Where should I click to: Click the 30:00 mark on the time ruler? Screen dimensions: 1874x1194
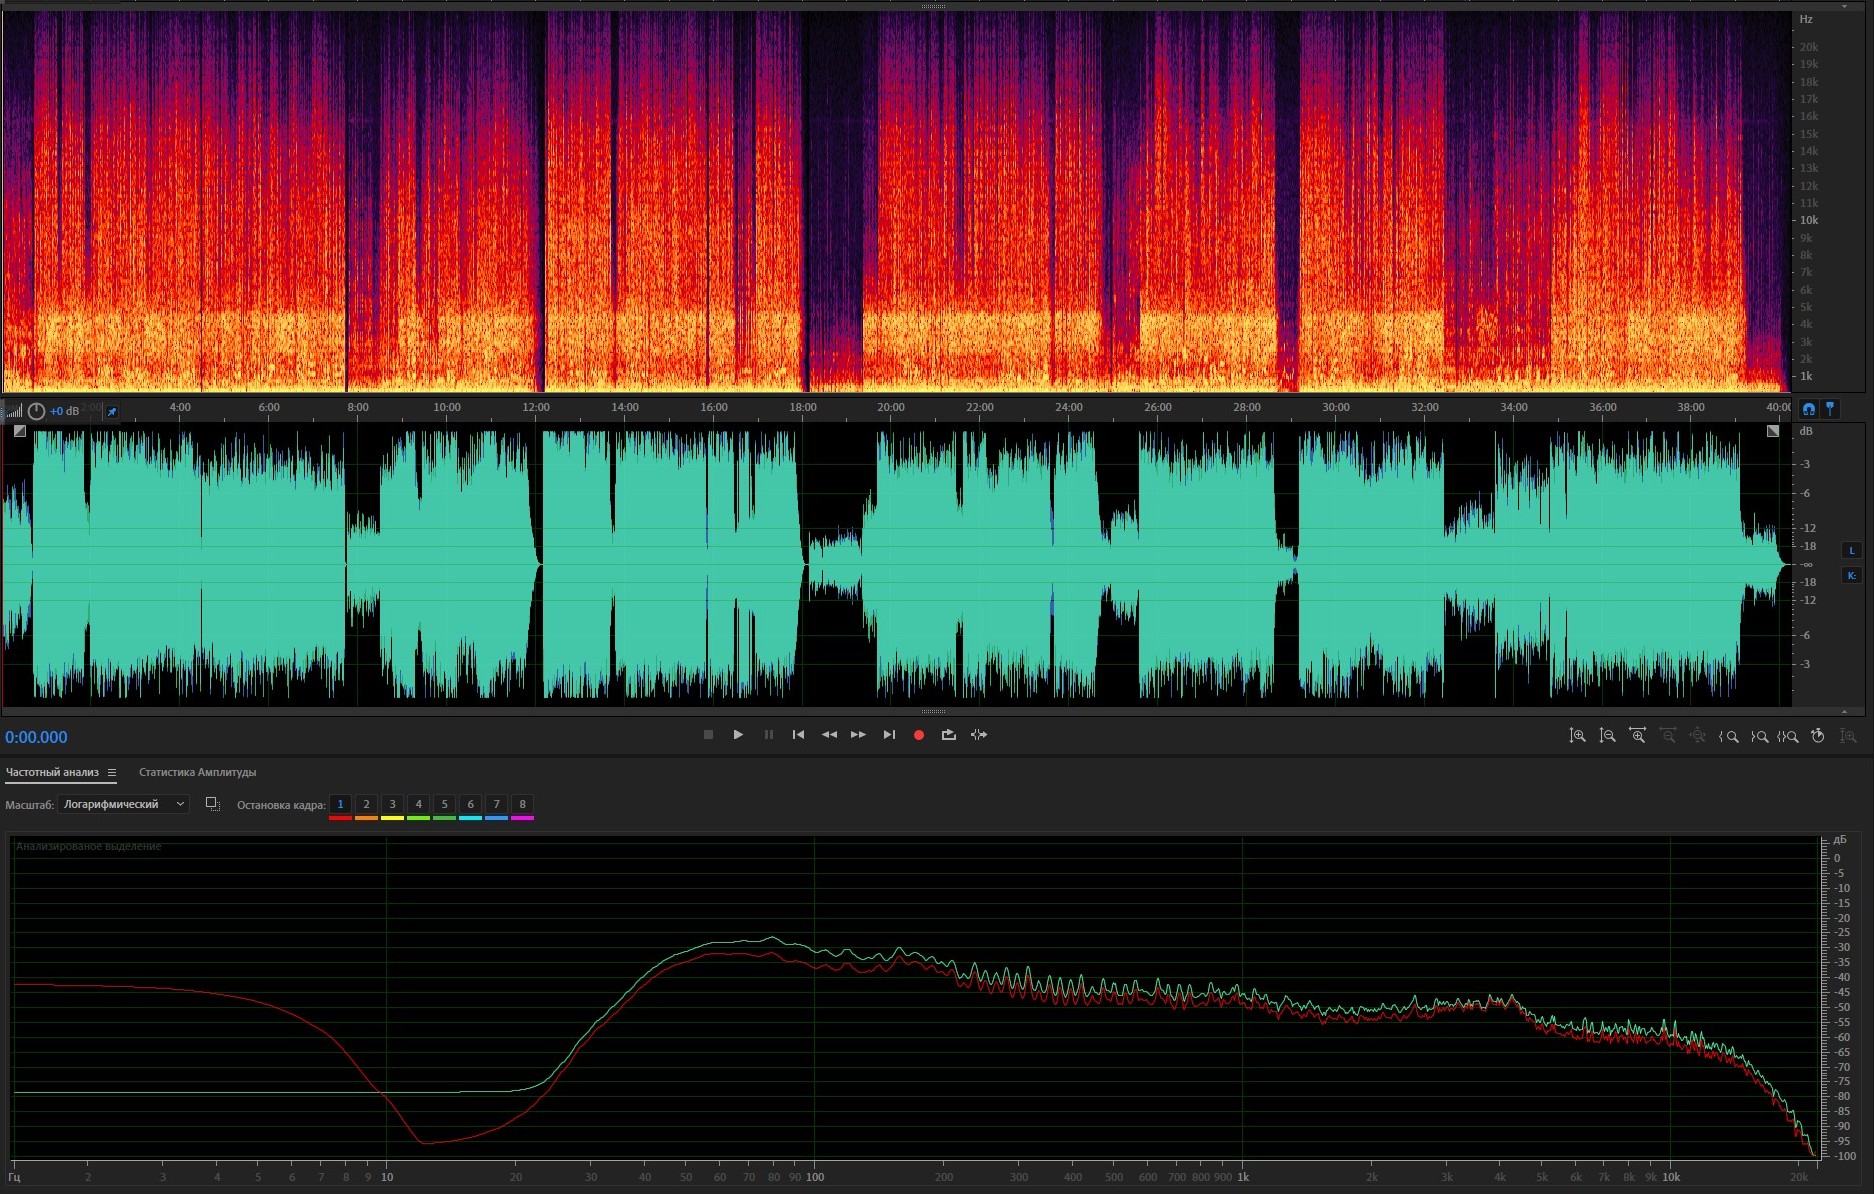coord(1336,407)
